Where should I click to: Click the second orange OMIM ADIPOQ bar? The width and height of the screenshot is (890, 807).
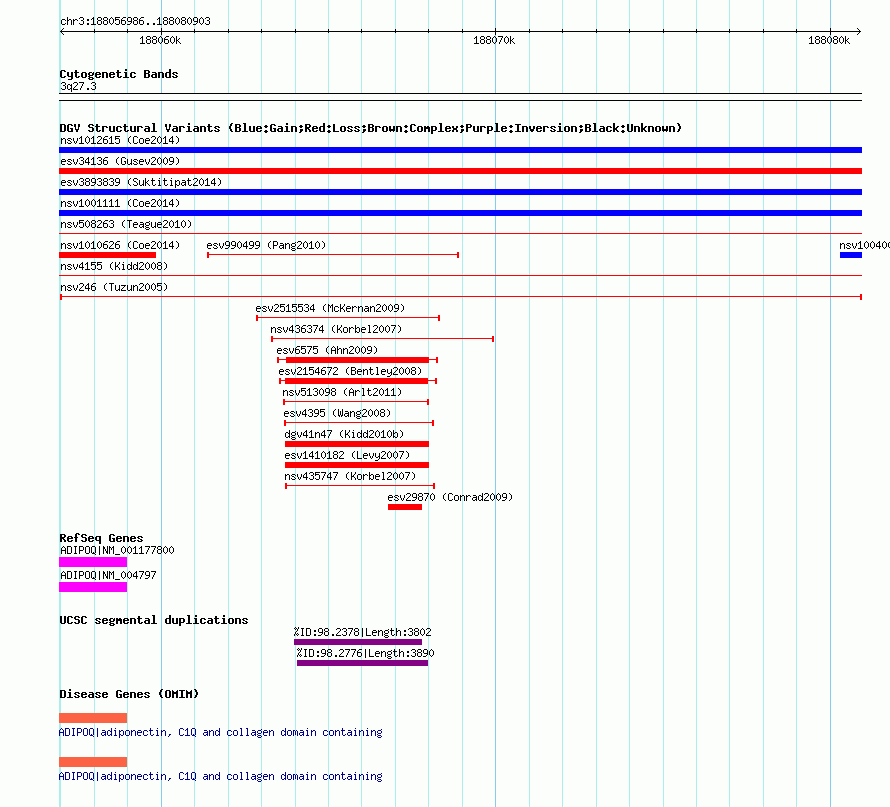pos(93,762)
